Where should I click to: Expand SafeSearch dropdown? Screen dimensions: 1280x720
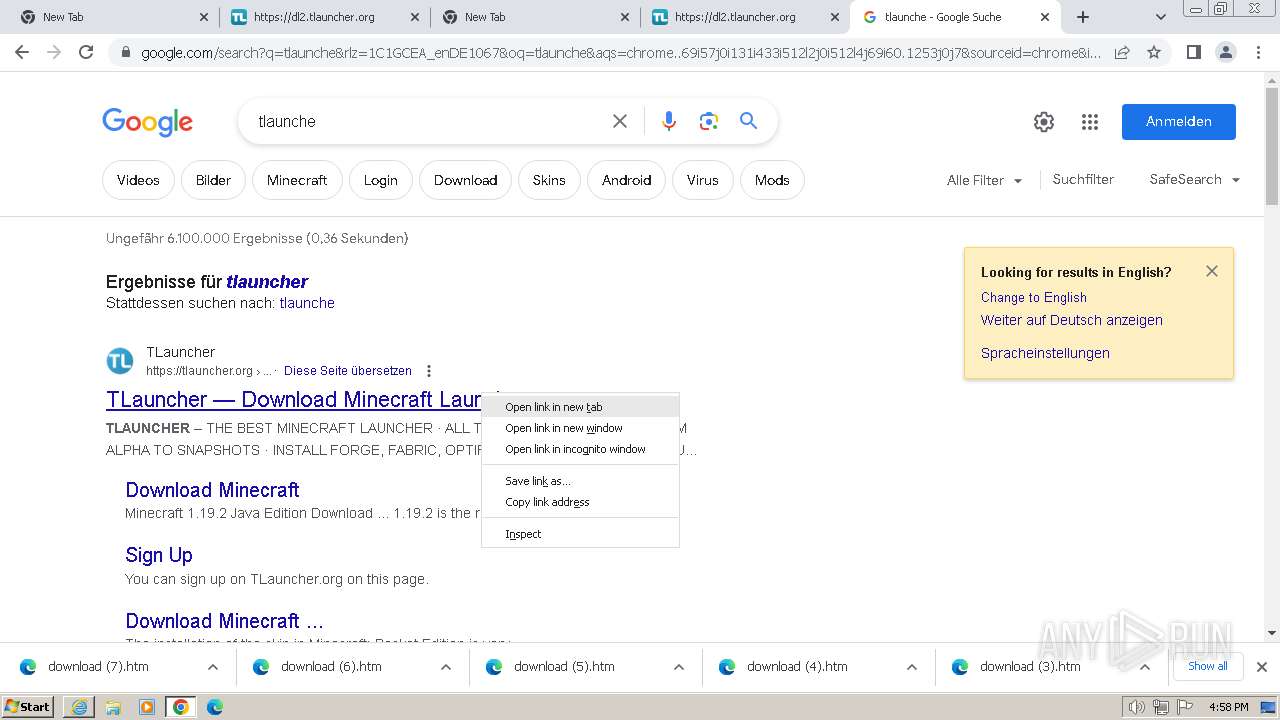(1195, 180)
